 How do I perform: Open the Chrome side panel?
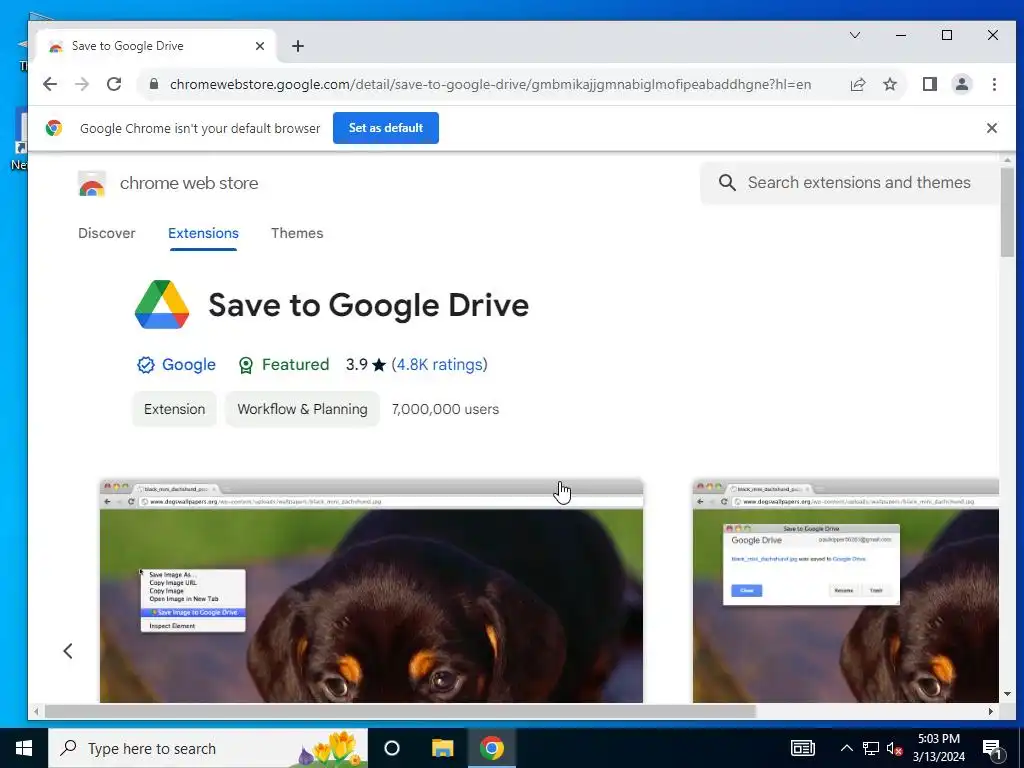(929, 84)
